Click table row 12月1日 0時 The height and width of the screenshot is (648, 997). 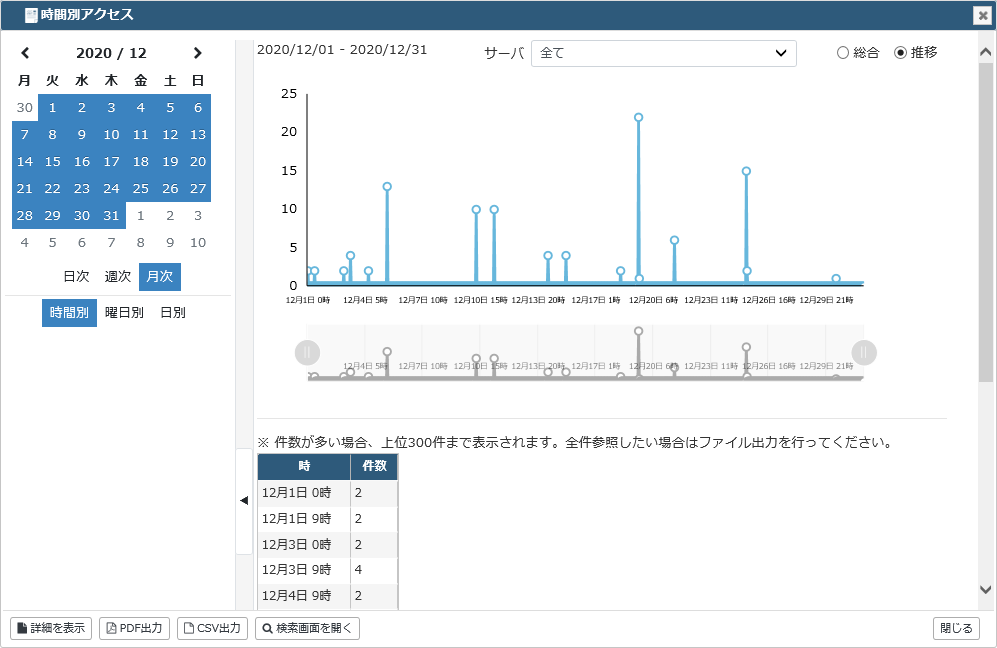[x=328, y=493]
